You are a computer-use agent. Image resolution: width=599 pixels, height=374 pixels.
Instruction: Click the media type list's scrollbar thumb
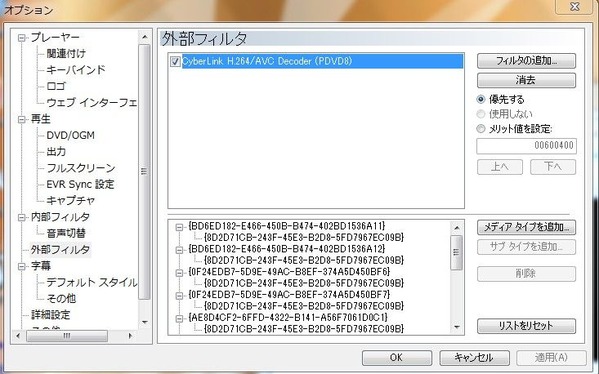457,253
